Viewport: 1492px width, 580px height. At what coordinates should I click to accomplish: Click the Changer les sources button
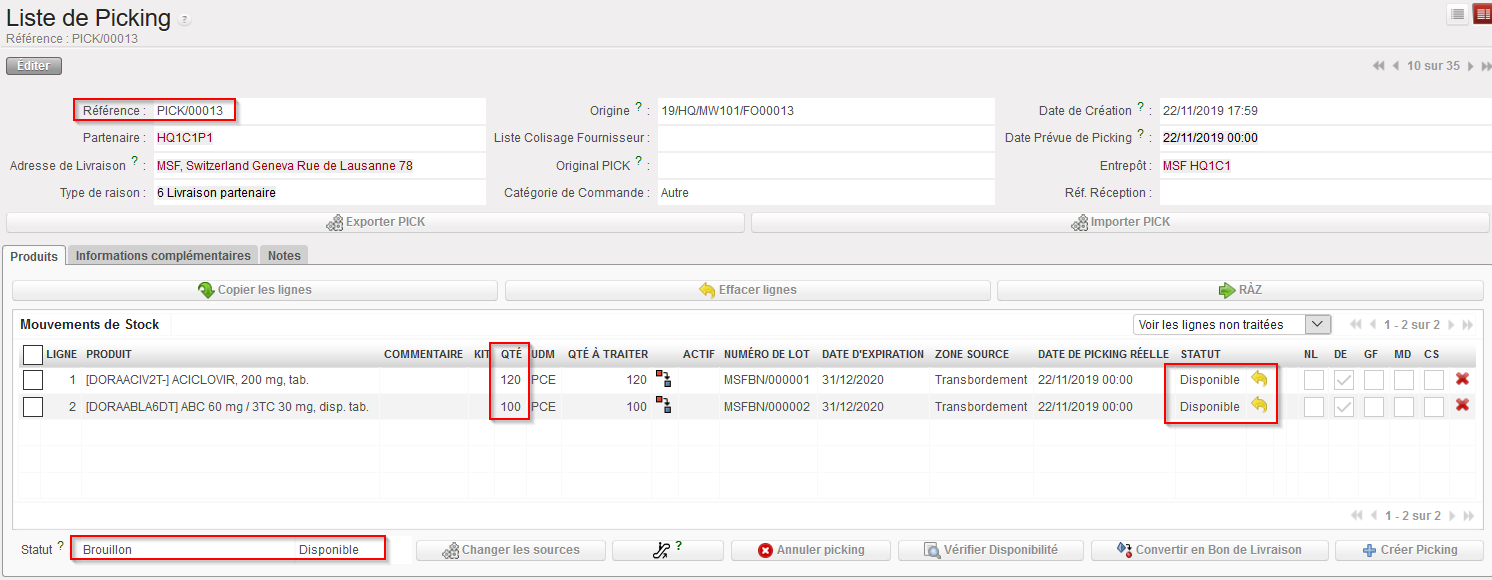[x=511, y=550]
